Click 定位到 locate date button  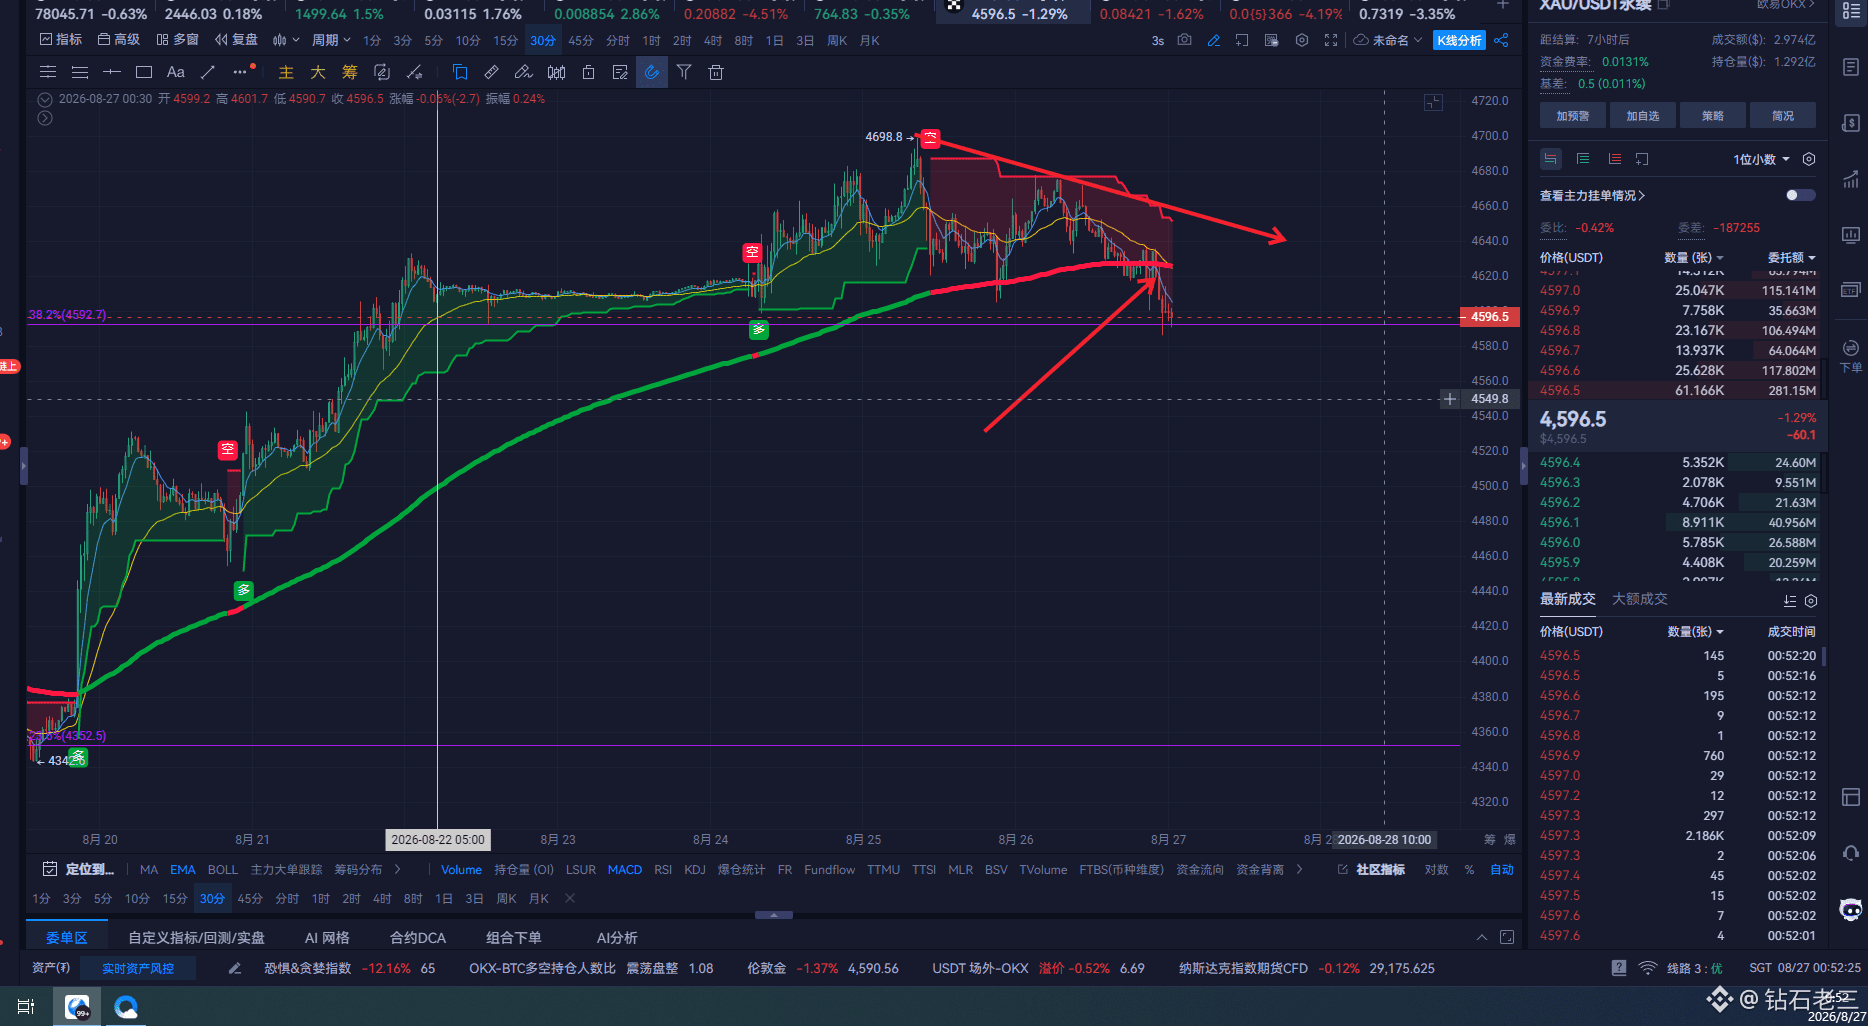(x=79, y=869)
